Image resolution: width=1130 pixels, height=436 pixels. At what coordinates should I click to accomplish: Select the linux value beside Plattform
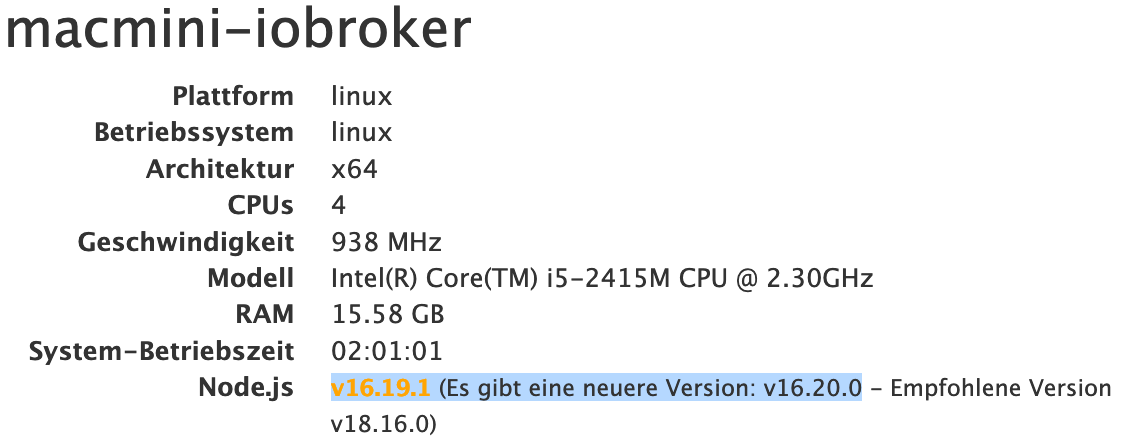pyautogui.click(x=361, y=97)
